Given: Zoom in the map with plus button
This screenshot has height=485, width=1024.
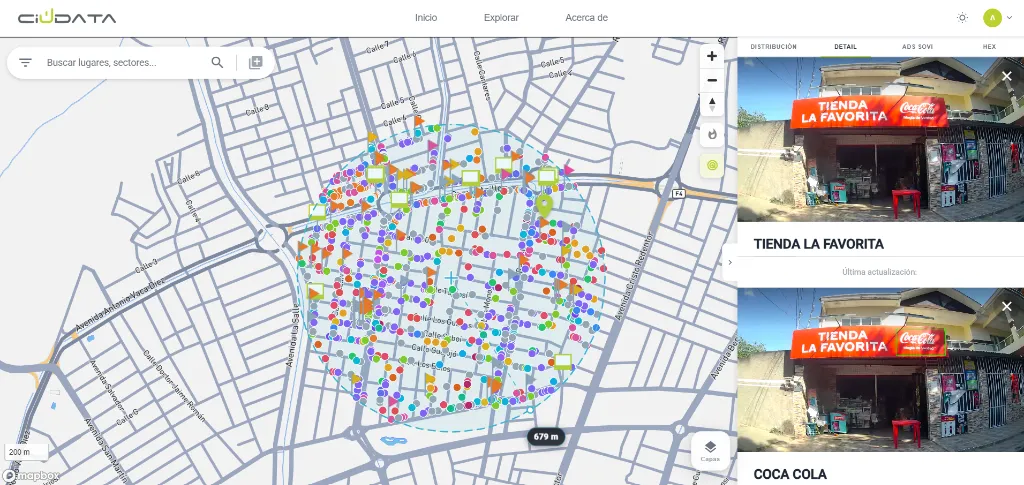Looking at the screenshot, I should 712,56.
